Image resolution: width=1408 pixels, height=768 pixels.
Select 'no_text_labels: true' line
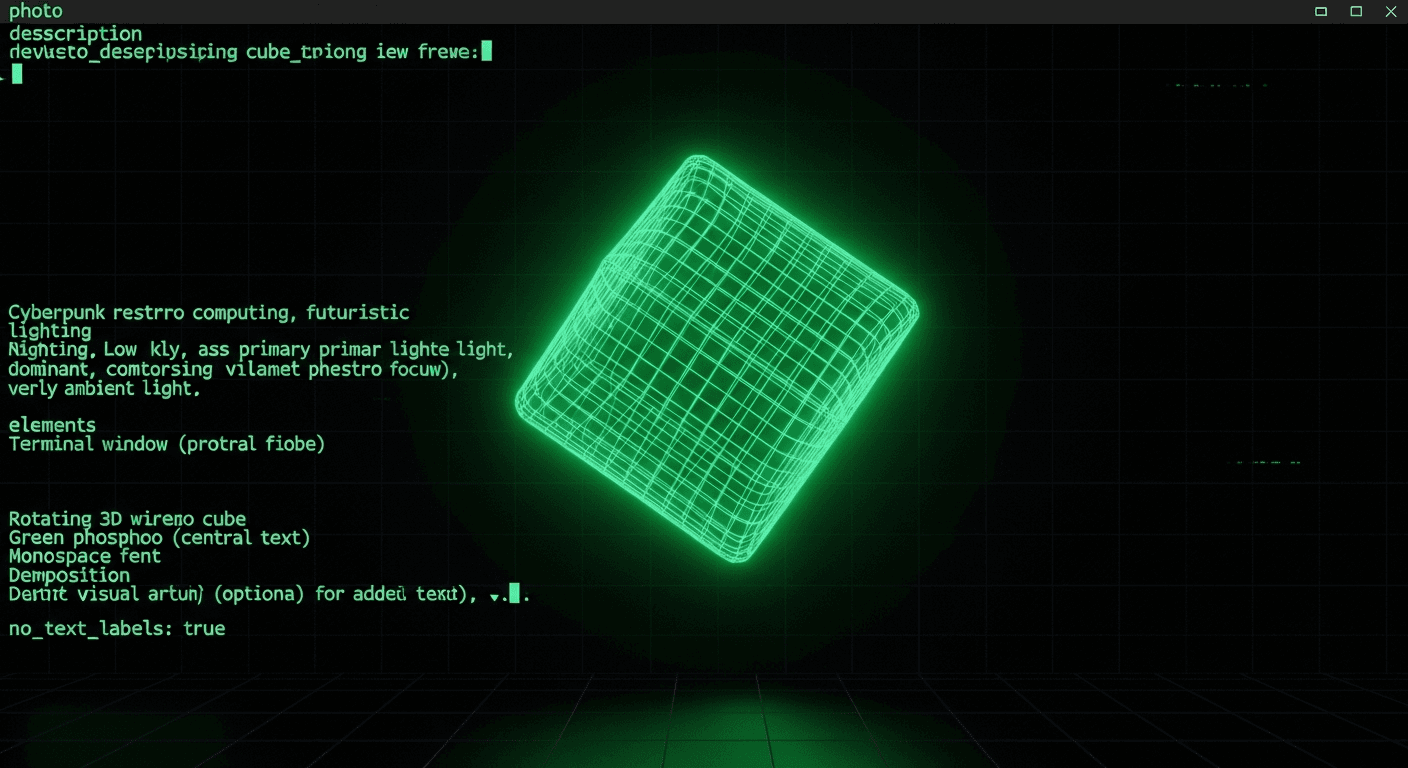tap(117, 629)
